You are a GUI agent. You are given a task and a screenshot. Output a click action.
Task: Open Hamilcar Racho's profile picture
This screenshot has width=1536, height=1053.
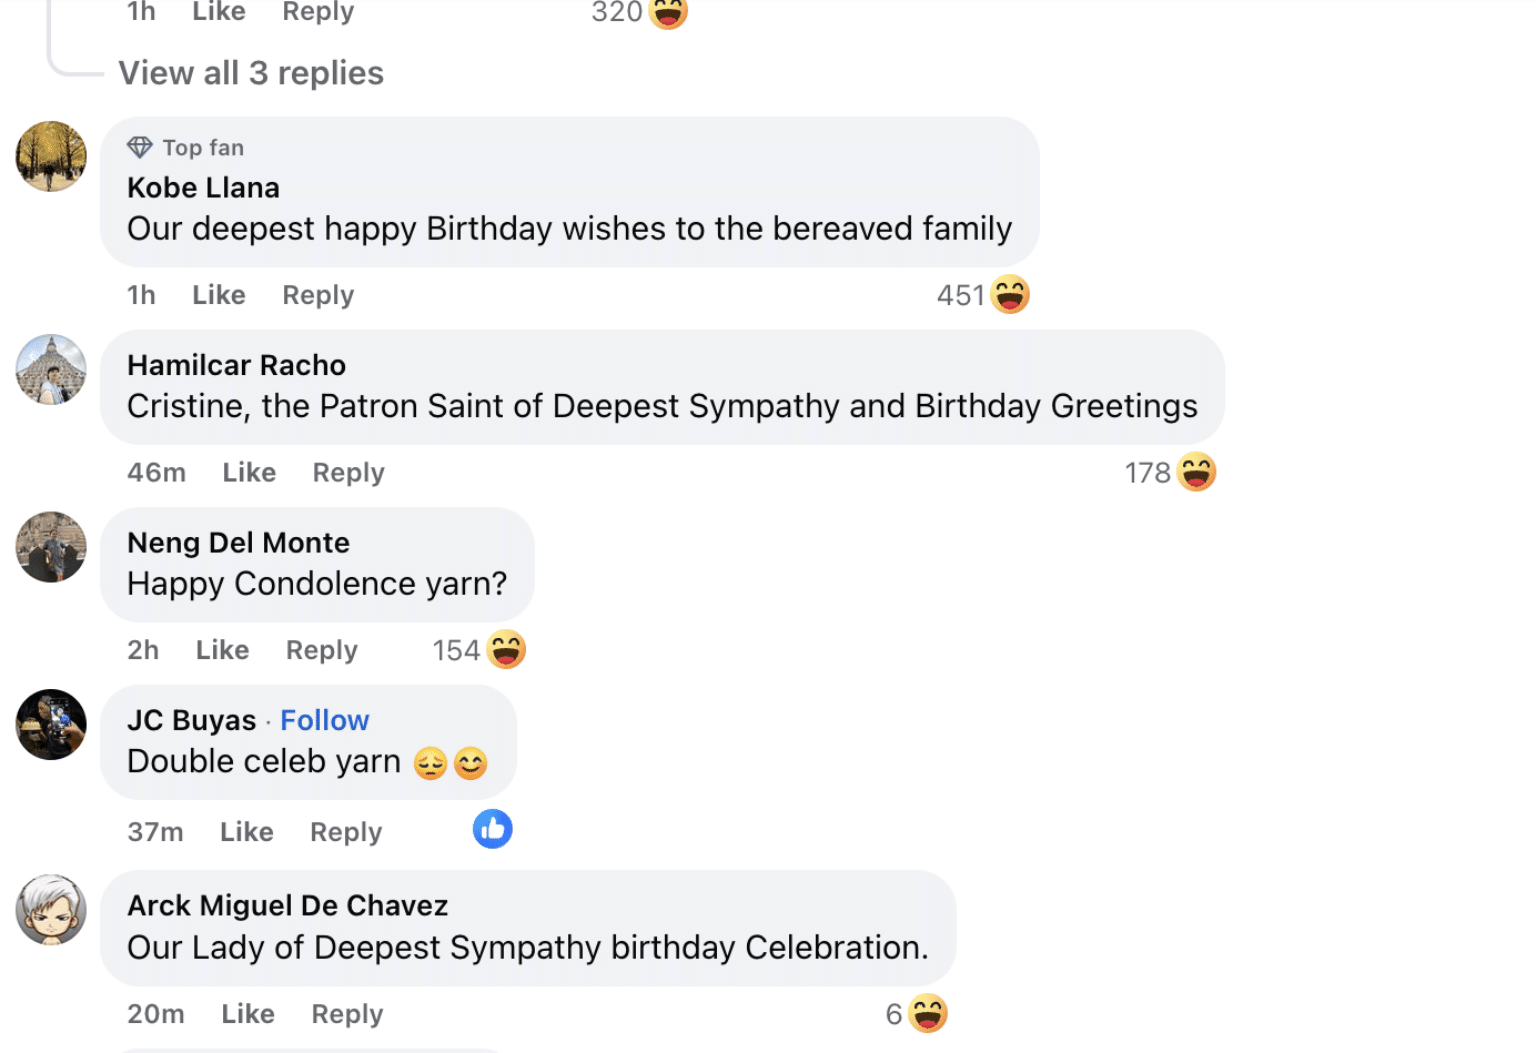point(51,370)
